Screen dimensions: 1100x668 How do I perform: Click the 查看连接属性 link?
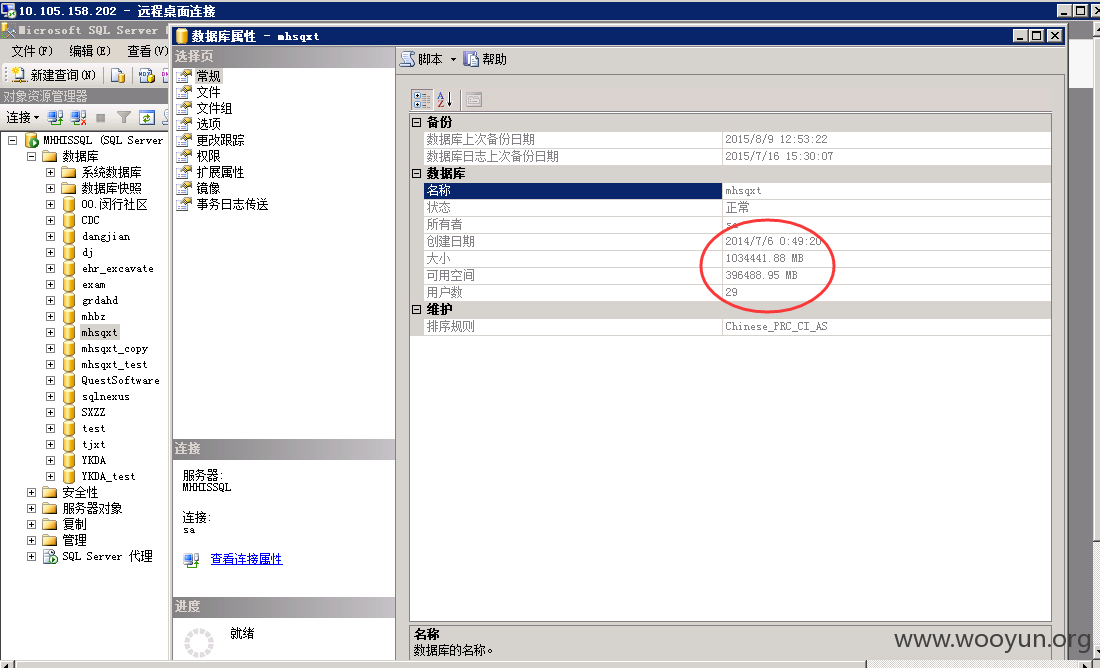click(246, 559)
